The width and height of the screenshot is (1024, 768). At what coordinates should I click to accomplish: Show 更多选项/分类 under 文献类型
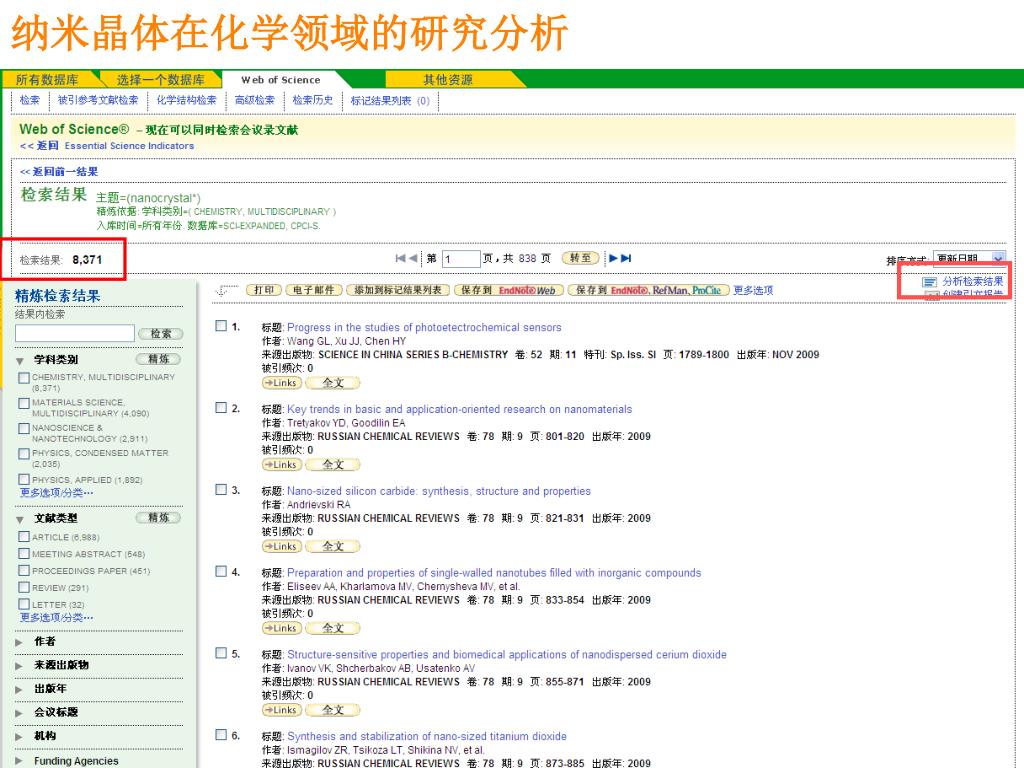[56, 618]
